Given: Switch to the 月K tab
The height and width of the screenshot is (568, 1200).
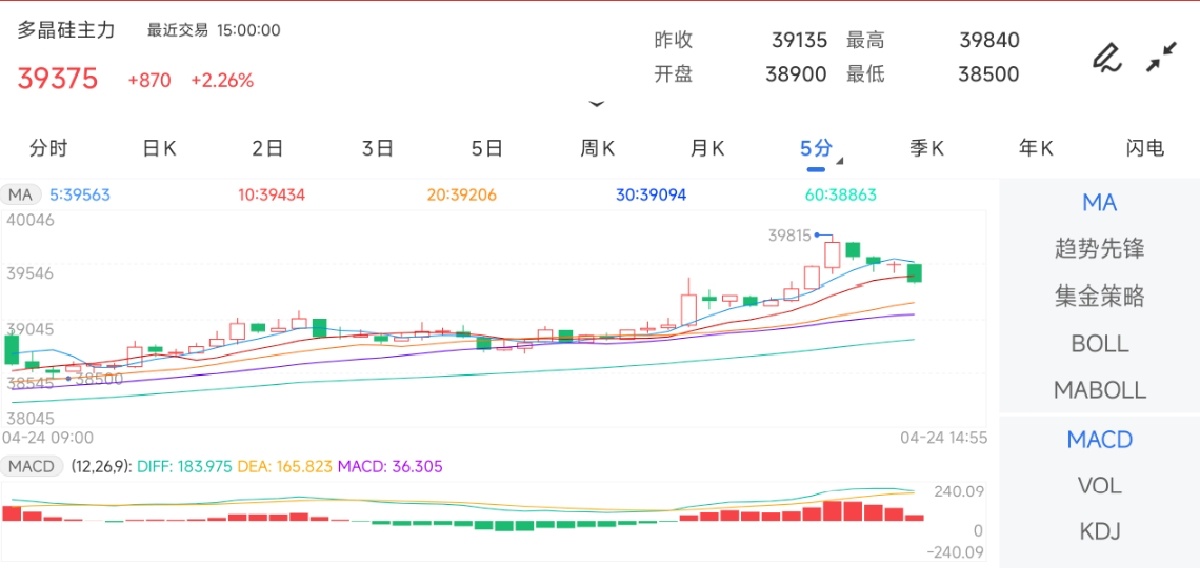Looking at the screenshot, I should pos(708,149).
